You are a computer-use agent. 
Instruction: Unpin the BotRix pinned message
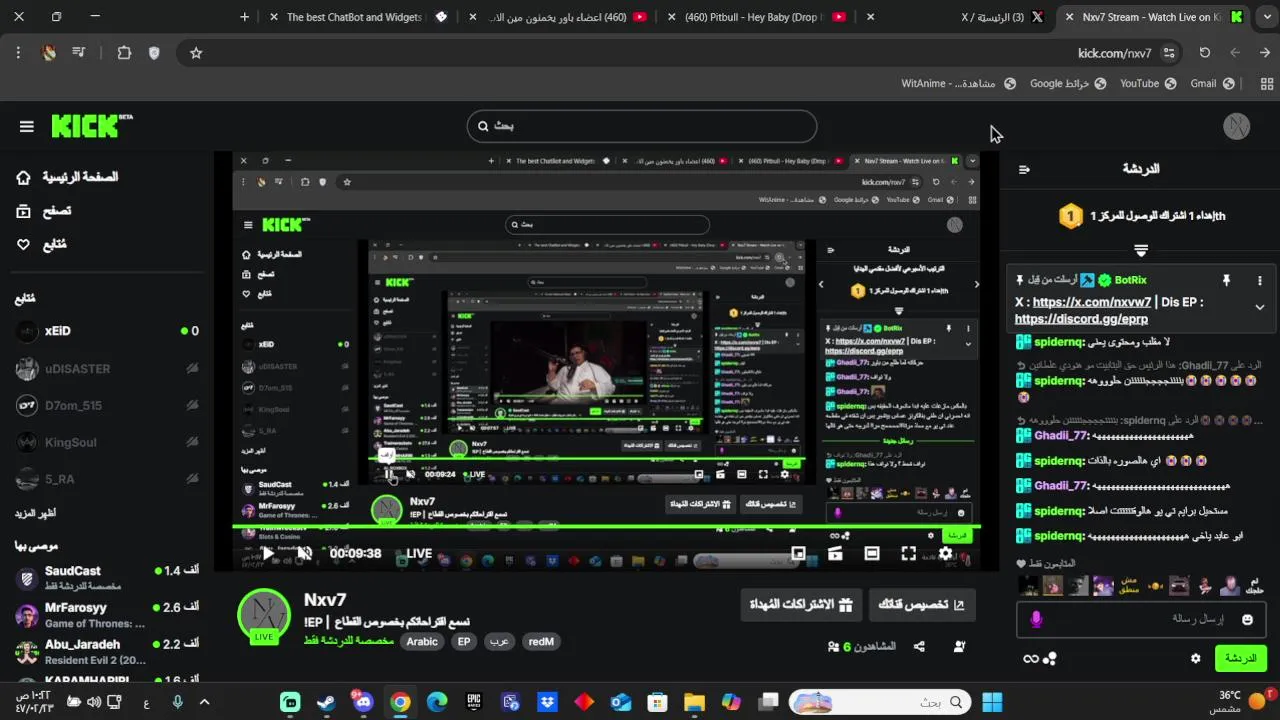[x=1226, y=281]
